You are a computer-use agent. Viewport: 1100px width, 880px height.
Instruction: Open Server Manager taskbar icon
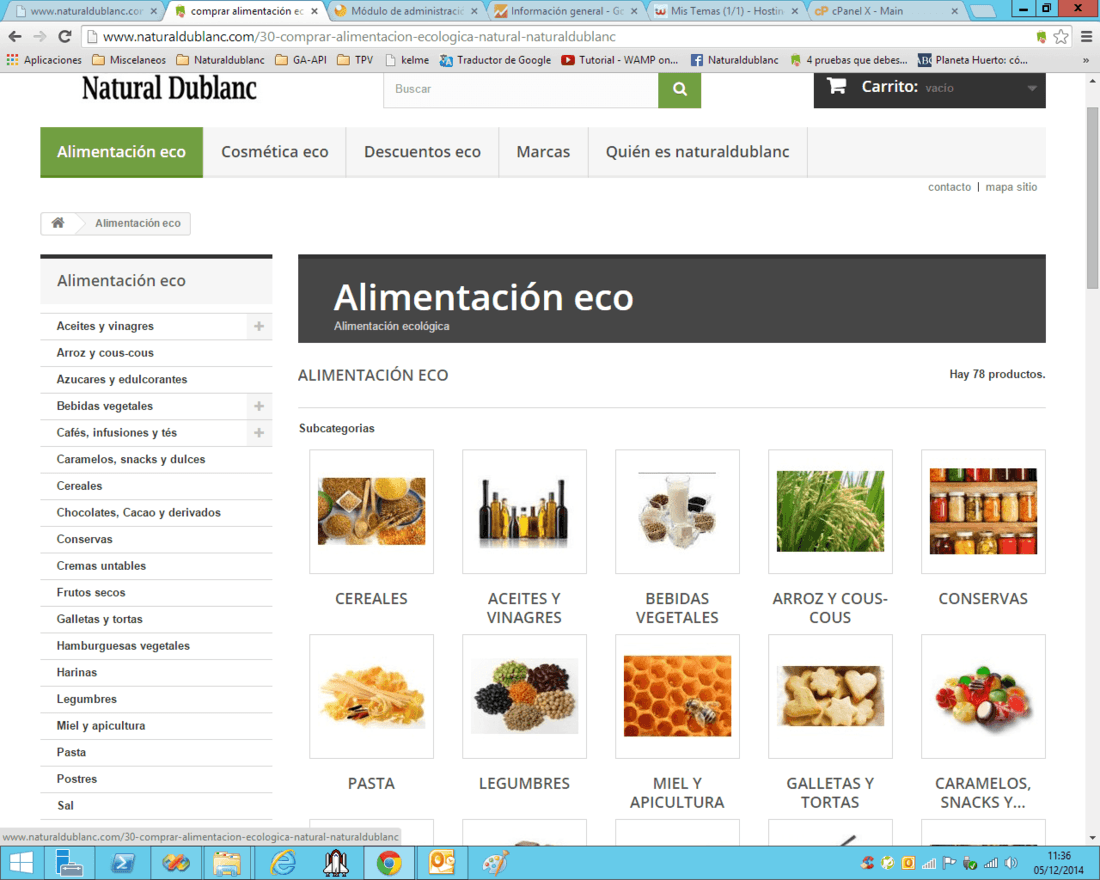69,863
